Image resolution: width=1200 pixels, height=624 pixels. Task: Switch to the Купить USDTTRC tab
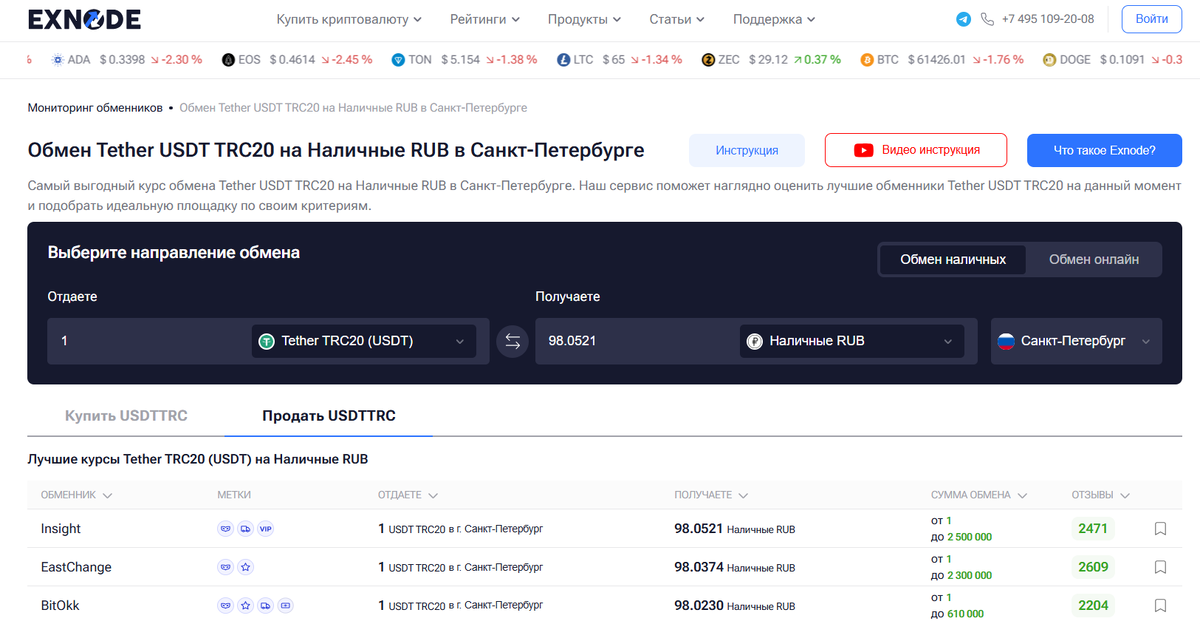[x=126, y=415]
